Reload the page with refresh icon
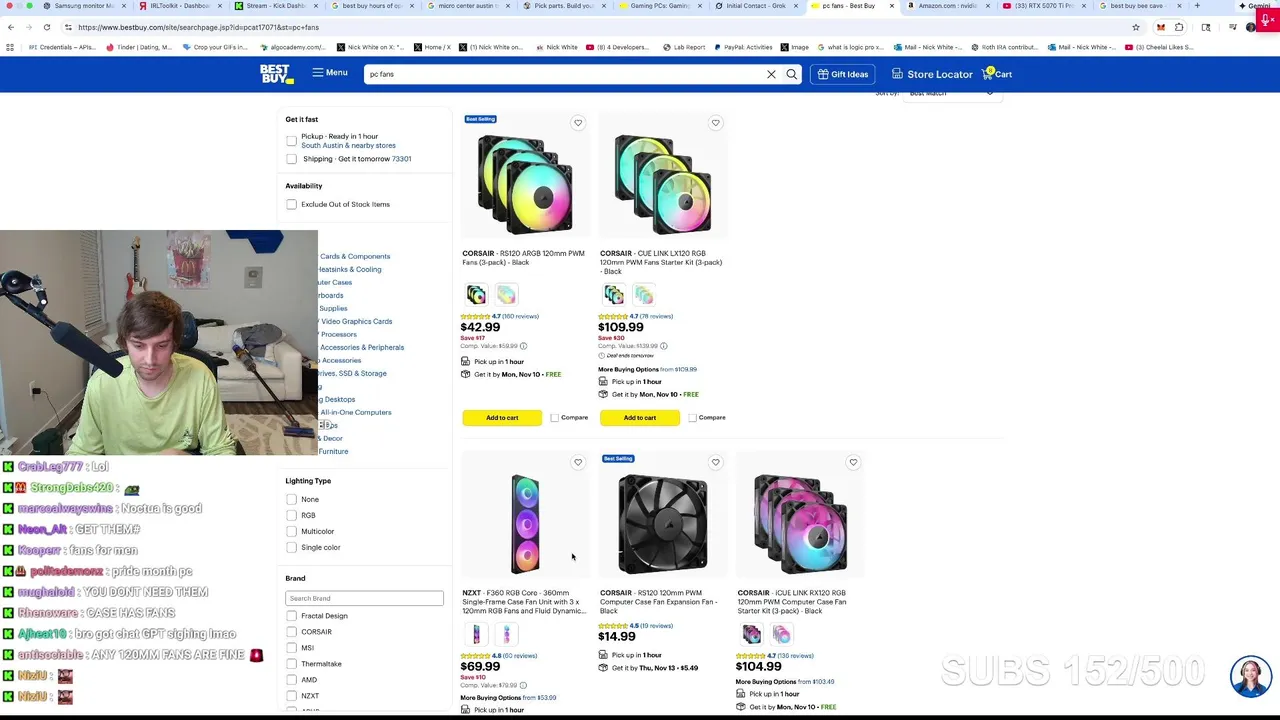This screenshot has height=720, width=1280. pos(48,27)
